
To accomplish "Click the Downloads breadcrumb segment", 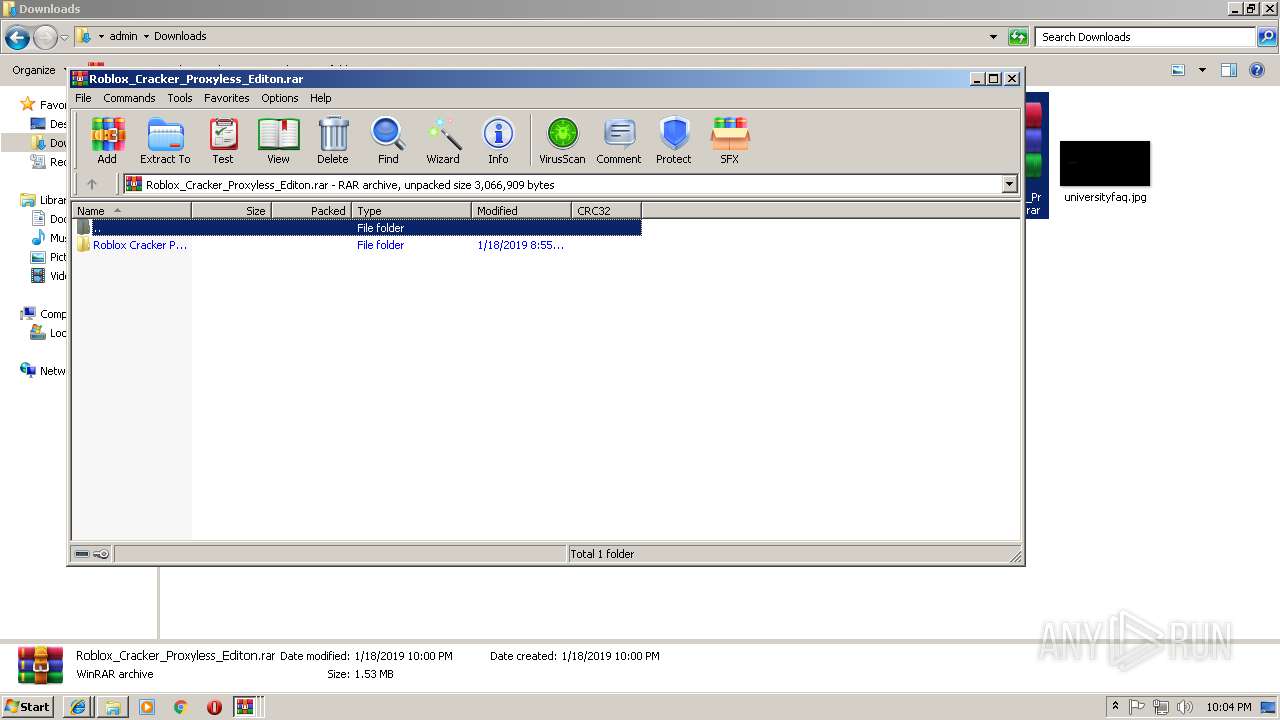I will coord(180,36).
